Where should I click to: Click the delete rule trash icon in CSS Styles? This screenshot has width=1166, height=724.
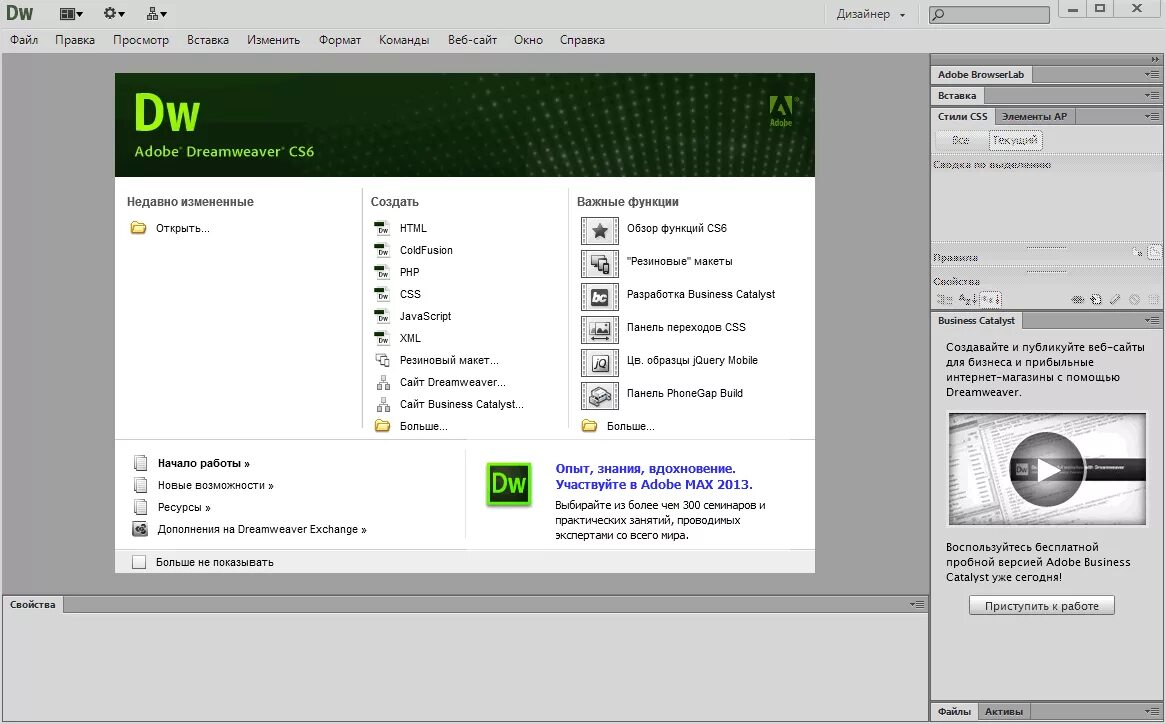point(1154,298)
